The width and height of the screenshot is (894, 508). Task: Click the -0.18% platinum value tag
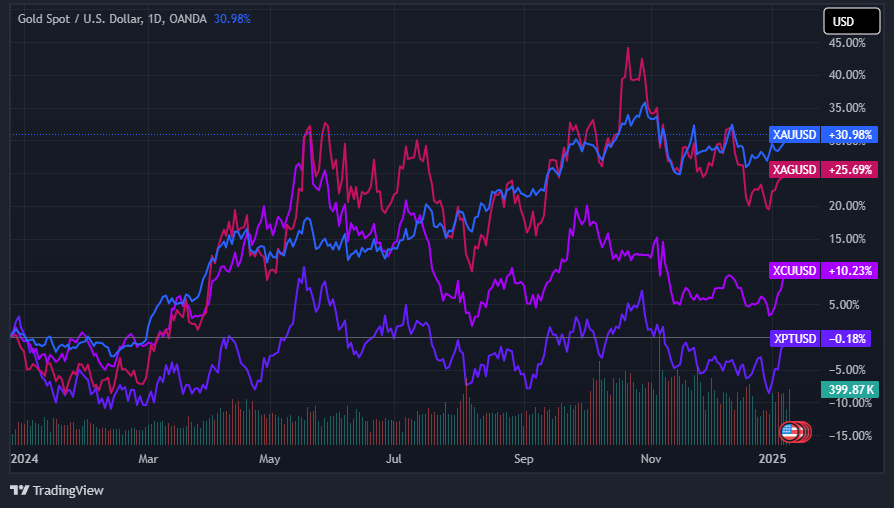pos(847,339)
